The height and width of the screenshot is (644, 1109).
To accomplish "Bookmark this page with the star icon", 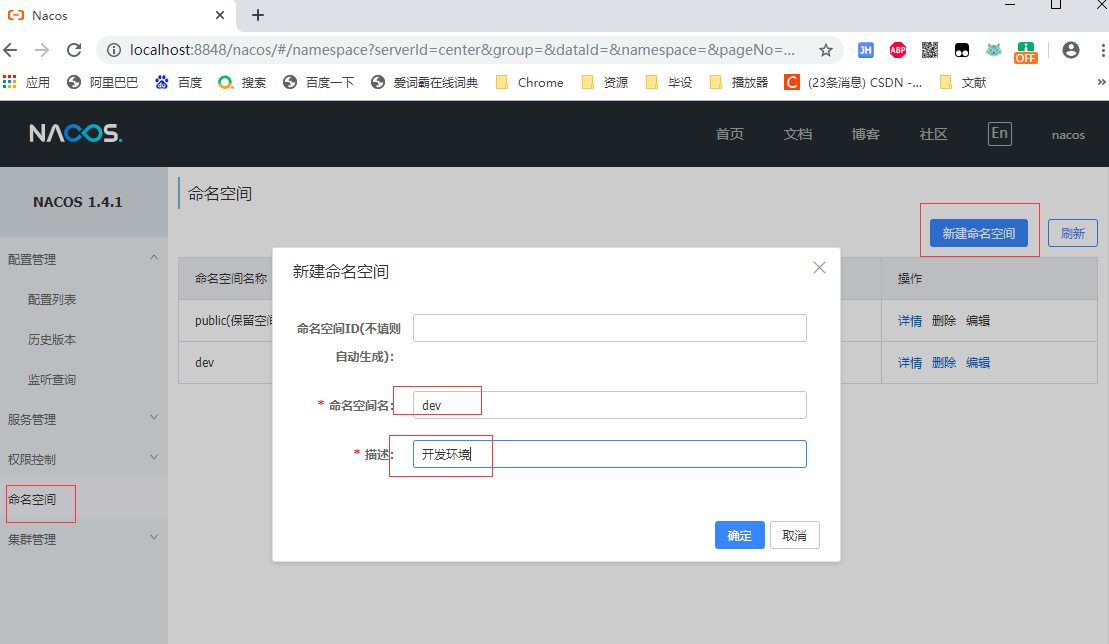I will [825, 50].
